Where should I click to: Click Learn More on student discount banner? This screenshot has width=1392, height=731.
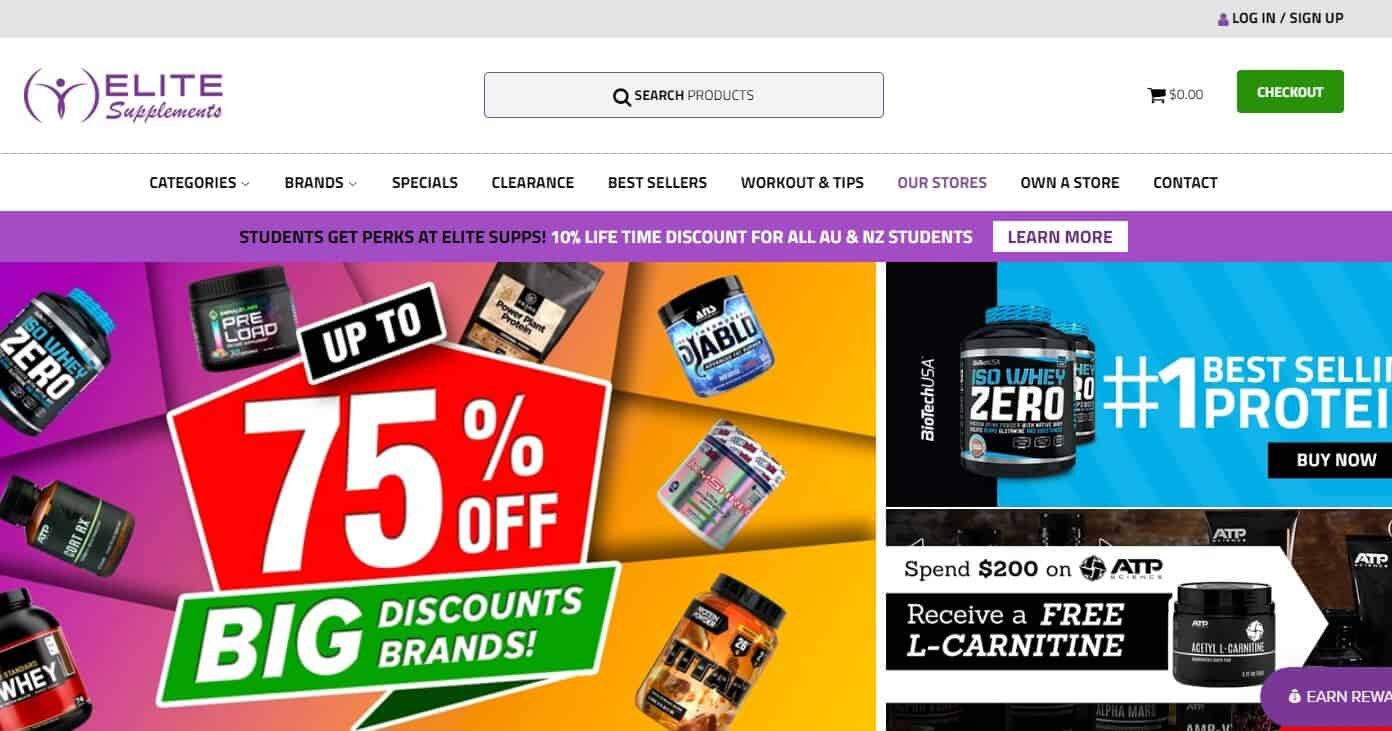(1060, 237)
